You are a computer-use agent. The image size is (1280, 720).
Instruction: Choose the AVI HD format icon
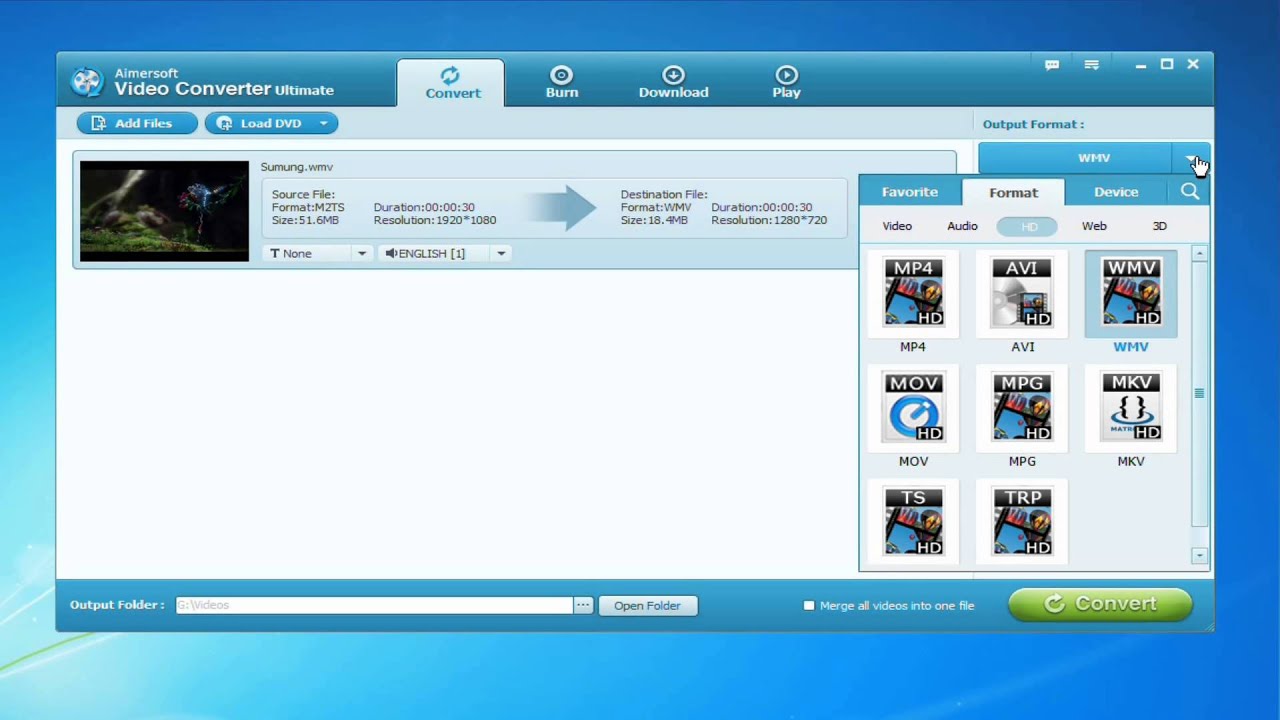click(x=1022, y=292)
